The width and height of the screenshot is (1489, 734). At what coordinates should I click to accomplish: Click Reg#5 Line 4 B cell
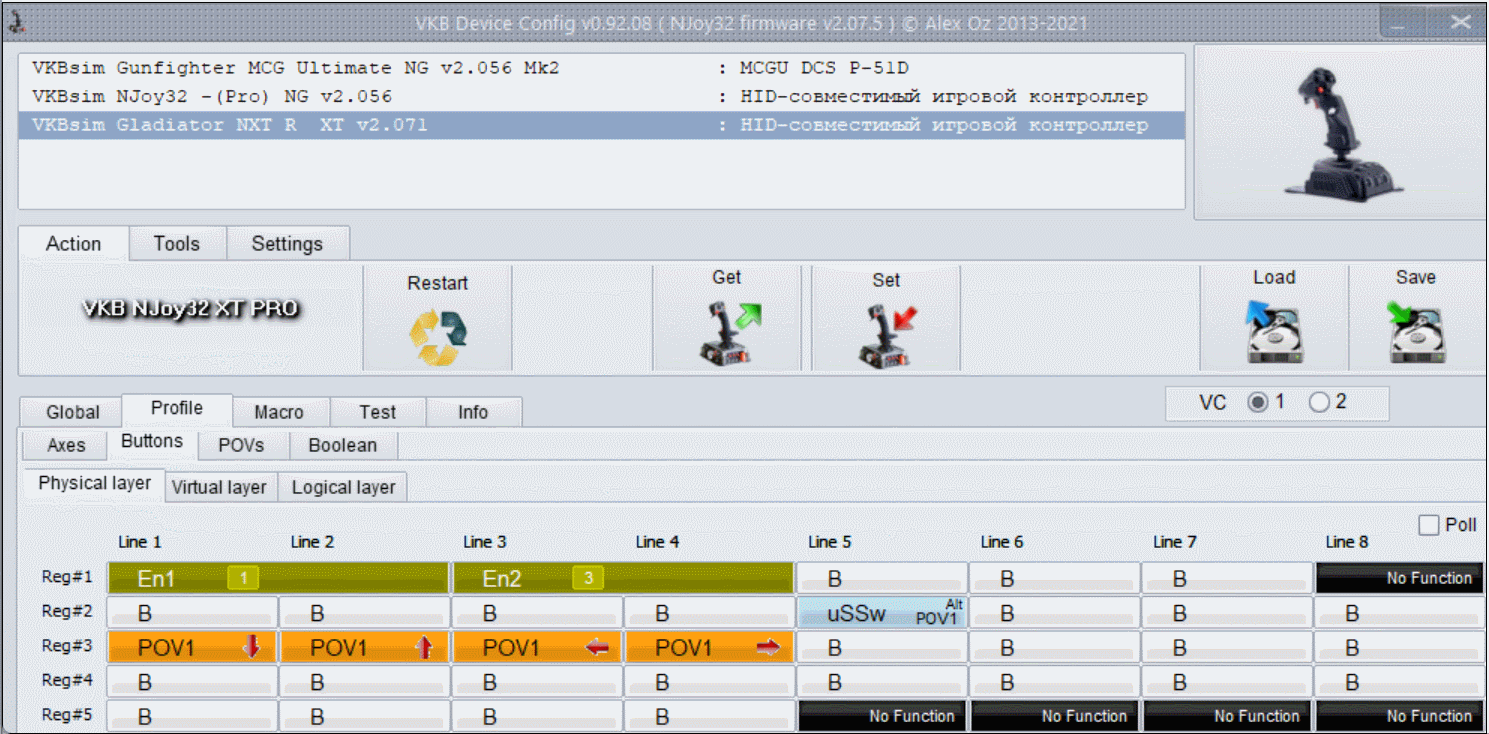(x=710, y=716)
